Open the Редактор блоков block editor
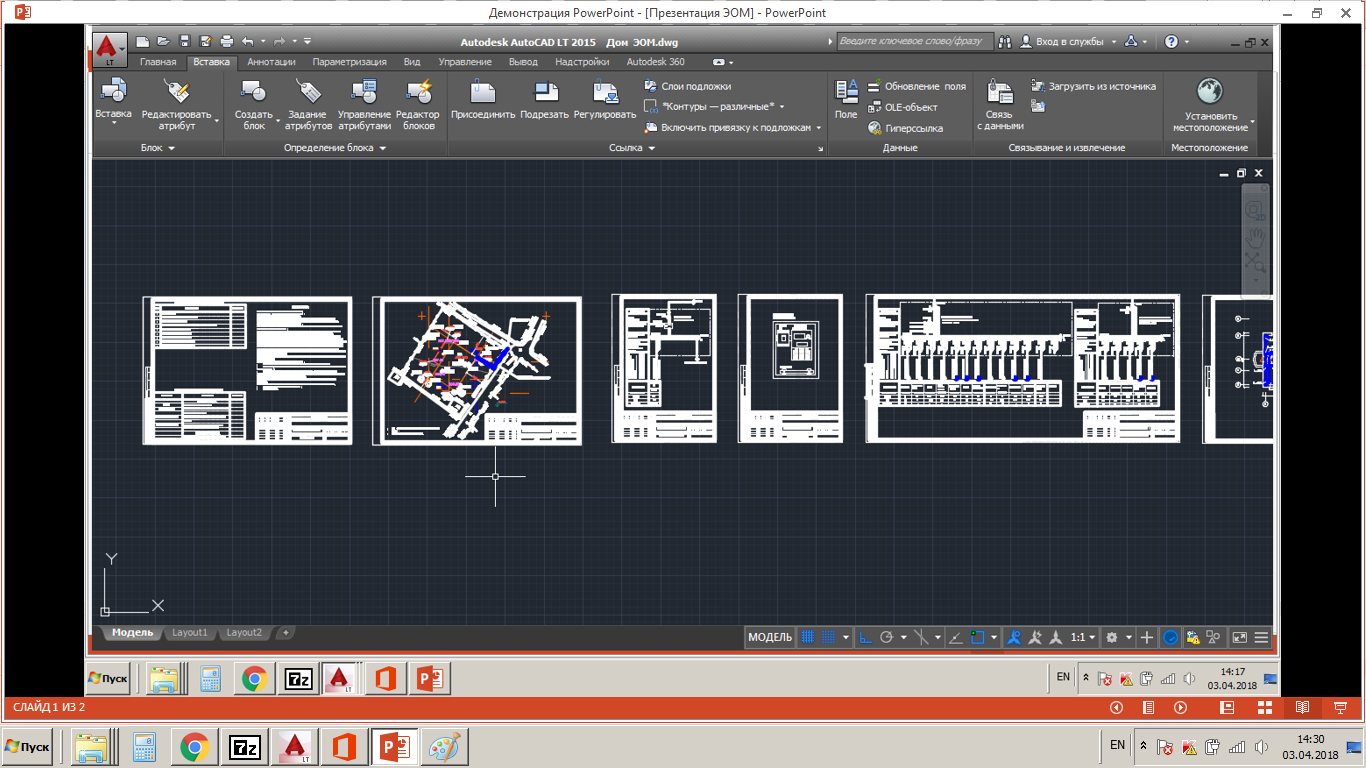This screenshot has height=768, width=1366. 419,93
